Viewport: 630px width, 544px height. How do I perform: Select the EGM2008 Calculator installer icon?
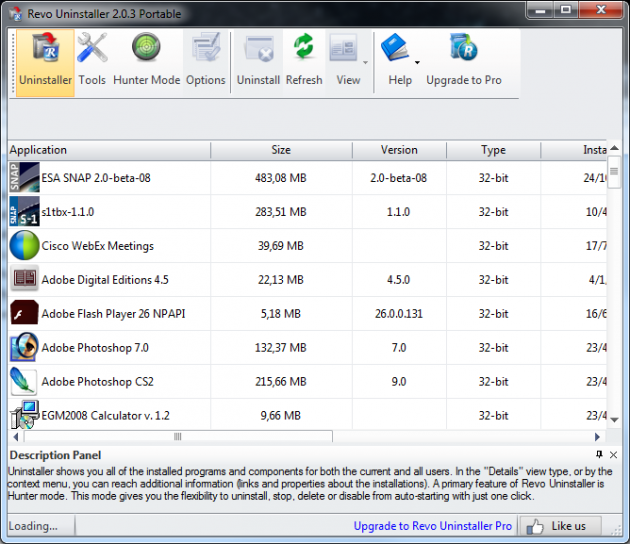(x=25, y=414)
